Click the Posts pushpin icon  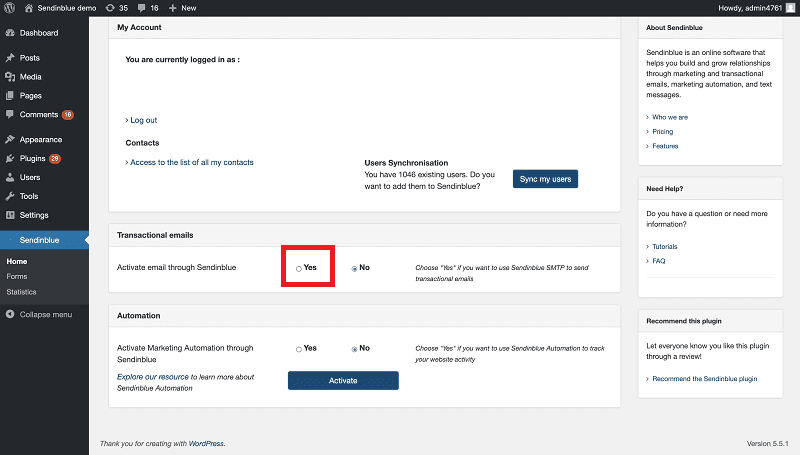click(10, 58)
